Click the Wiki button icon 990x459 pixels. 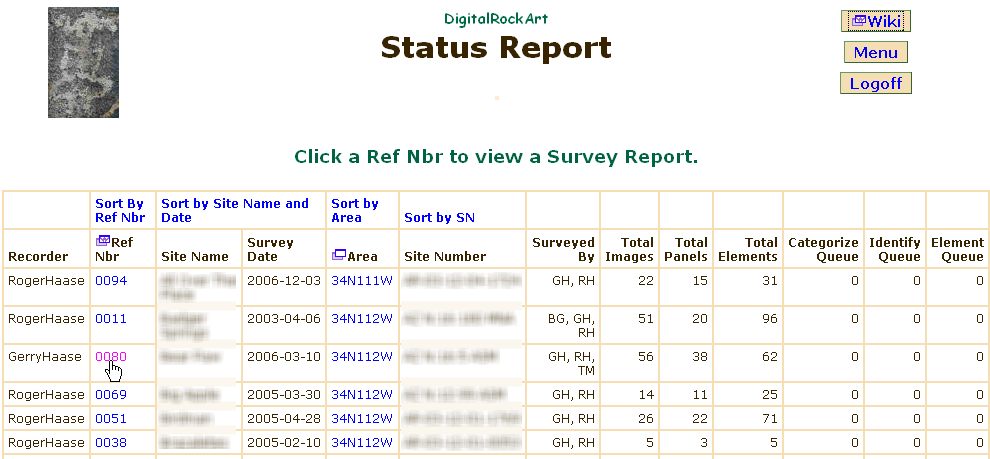858,21
